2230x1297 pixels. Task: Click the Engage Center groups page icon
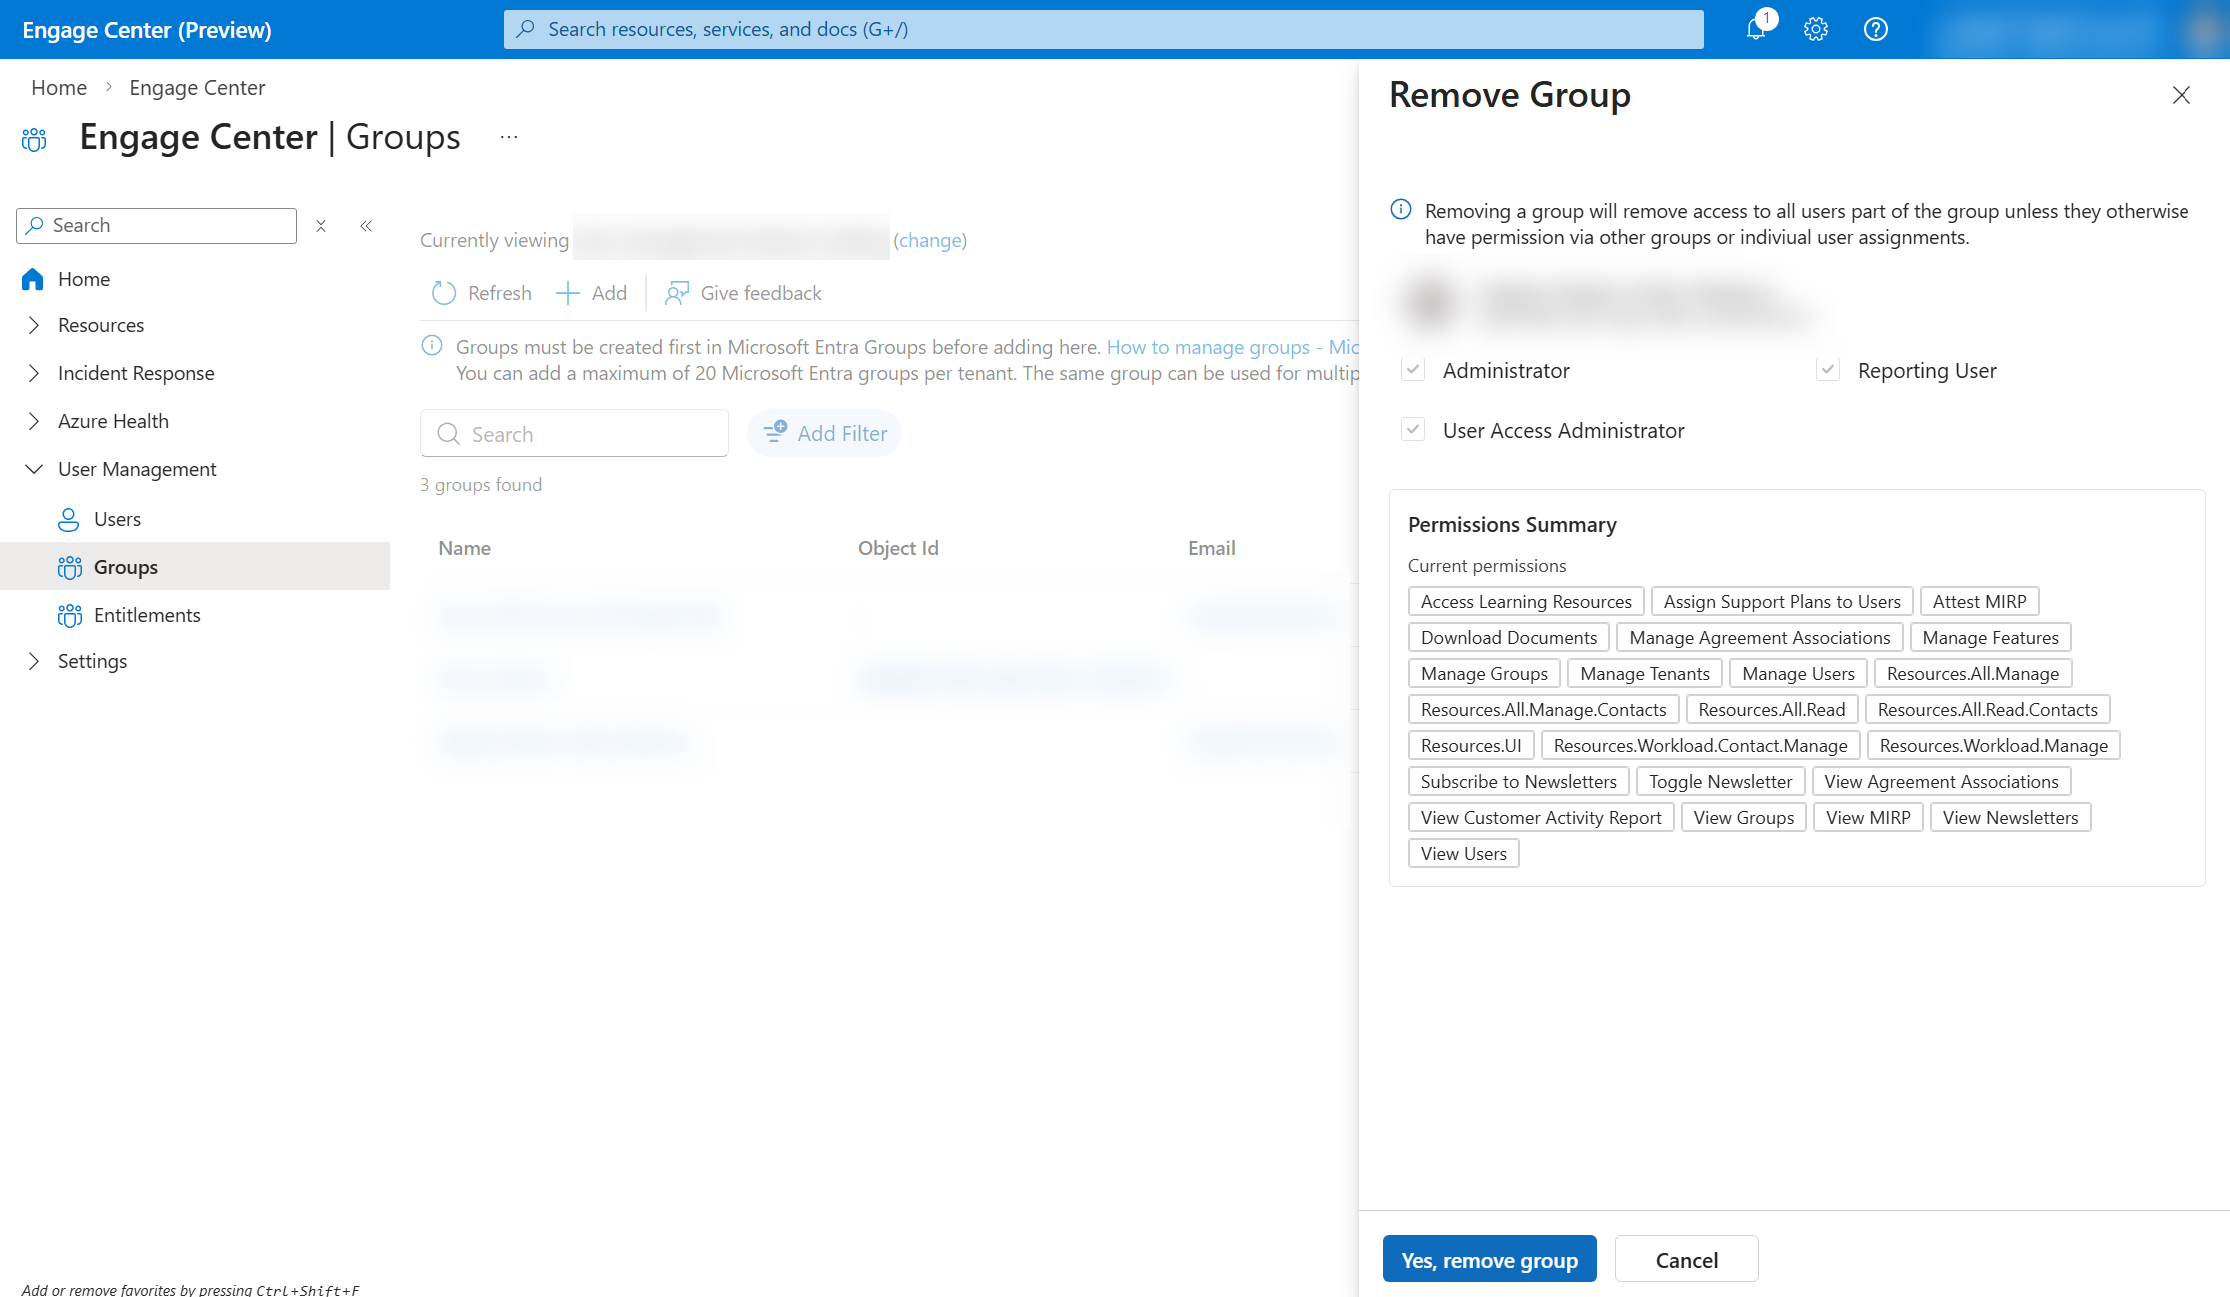(34, 139)
